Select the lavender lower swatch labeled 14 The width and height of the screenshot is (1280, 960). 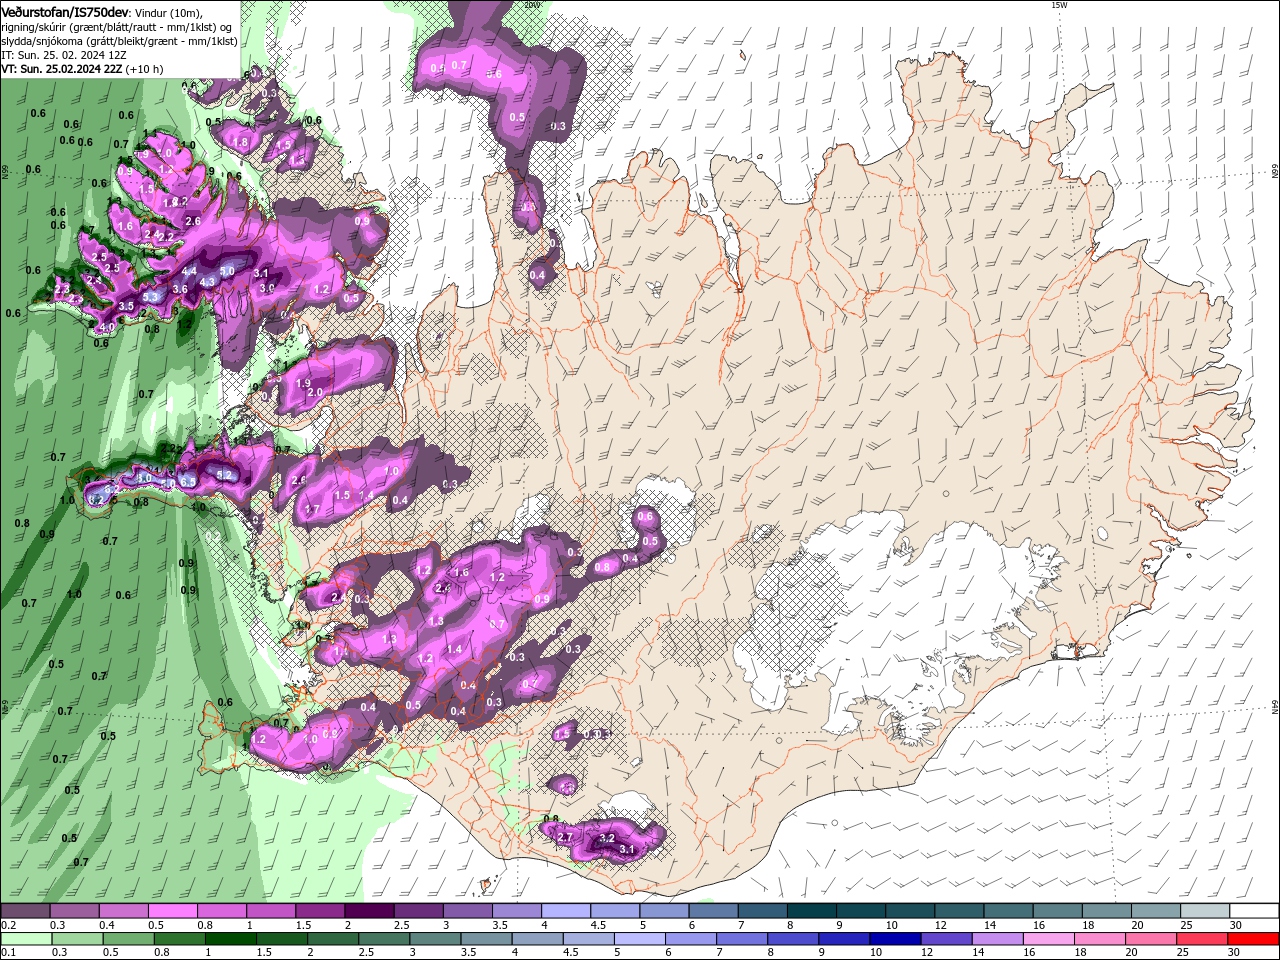tap(997, 939)
